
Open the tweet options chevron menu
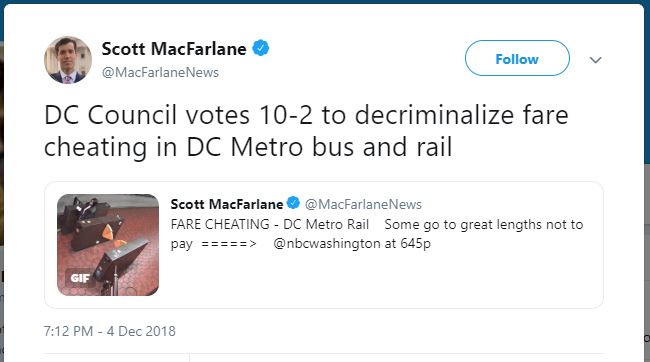595,60
